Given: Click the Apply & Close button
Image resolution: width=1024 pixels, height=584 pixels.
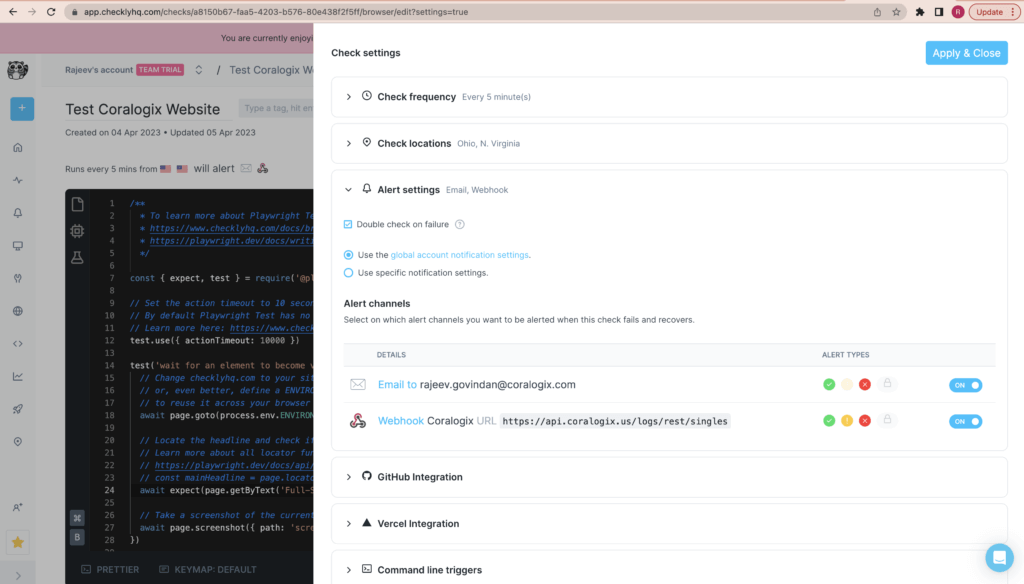Looking at the screenshot, I should click(966, 53).
